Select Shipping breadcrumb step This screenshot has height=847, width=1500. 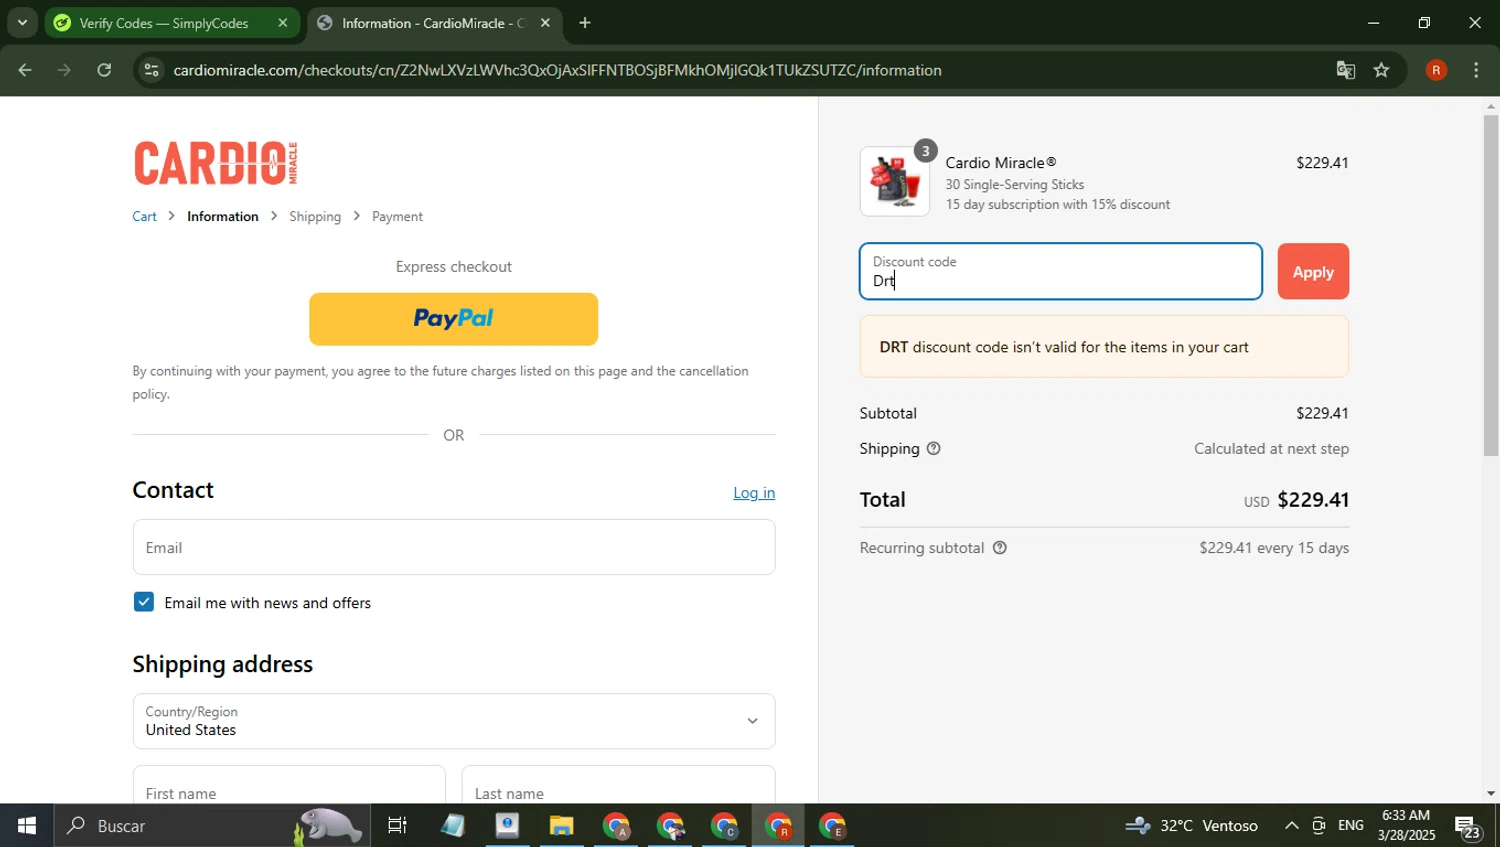tap(315, 216)
